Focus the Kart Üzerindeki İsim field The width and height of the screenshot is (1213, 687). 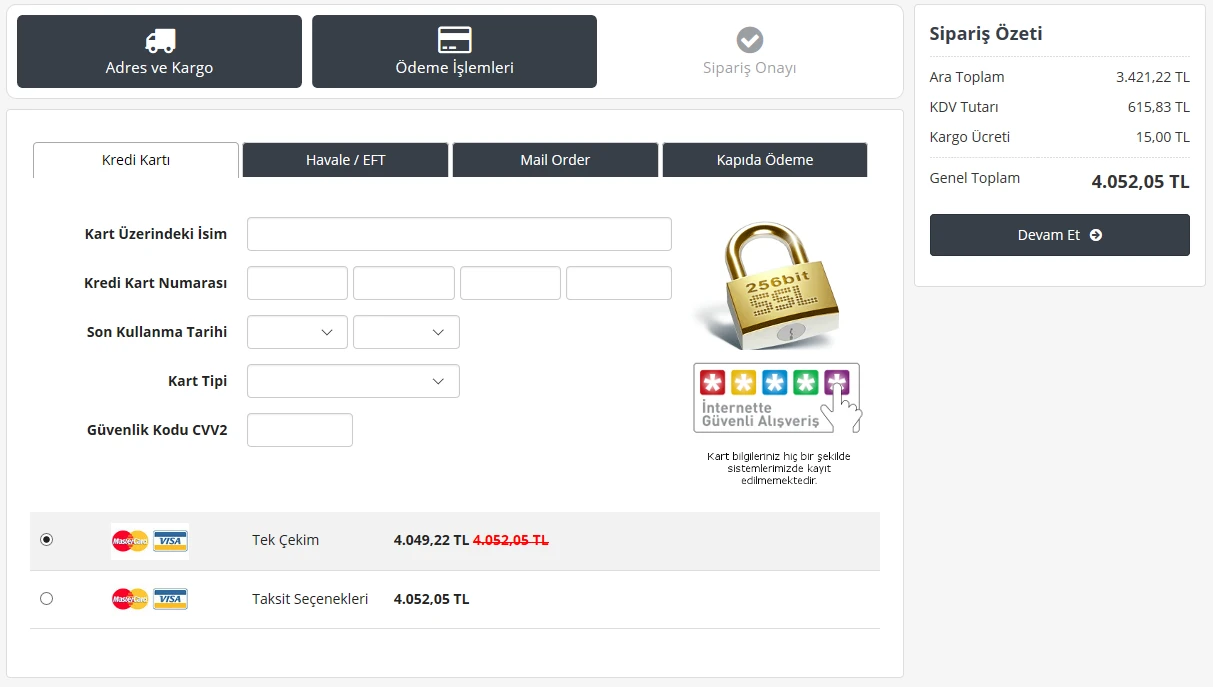(x=459, y=234)
